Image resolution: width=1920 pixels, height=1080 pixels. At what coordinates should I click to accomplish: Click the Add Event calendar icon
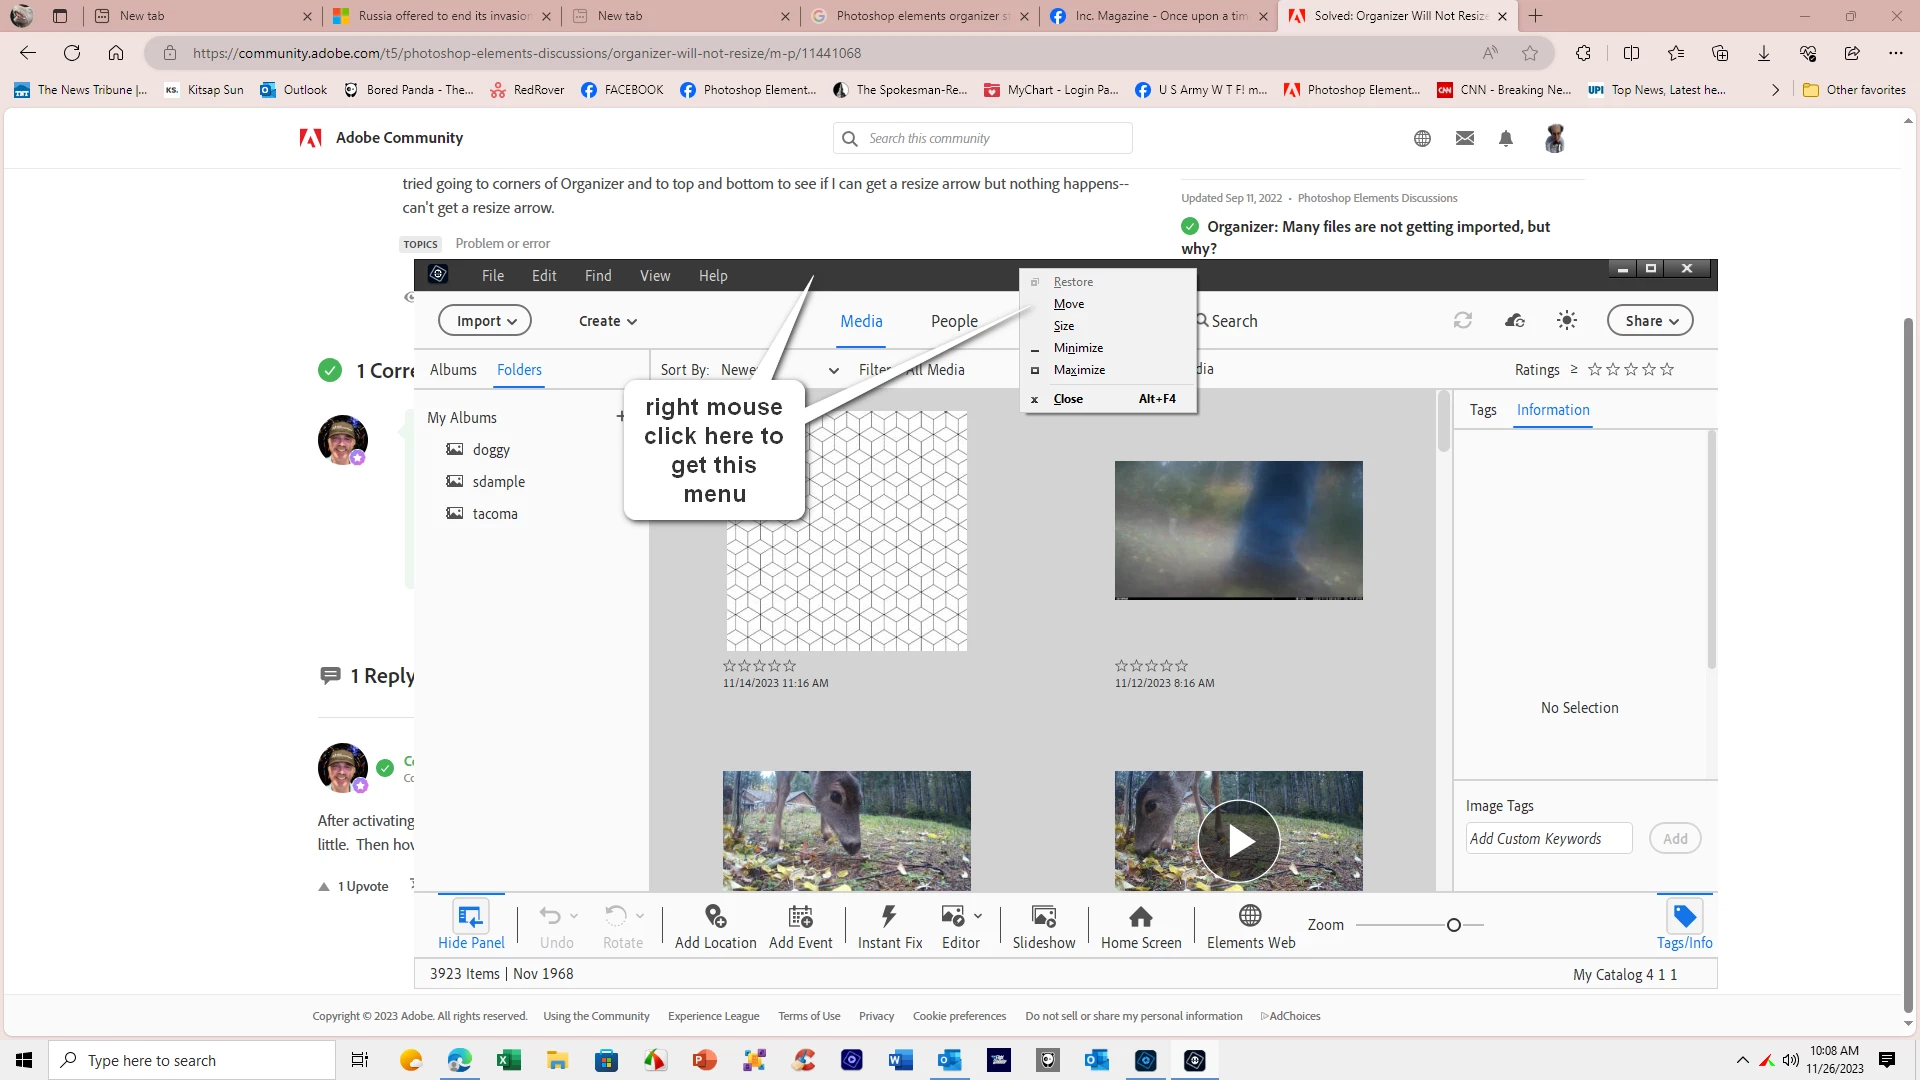pos(800,916)
